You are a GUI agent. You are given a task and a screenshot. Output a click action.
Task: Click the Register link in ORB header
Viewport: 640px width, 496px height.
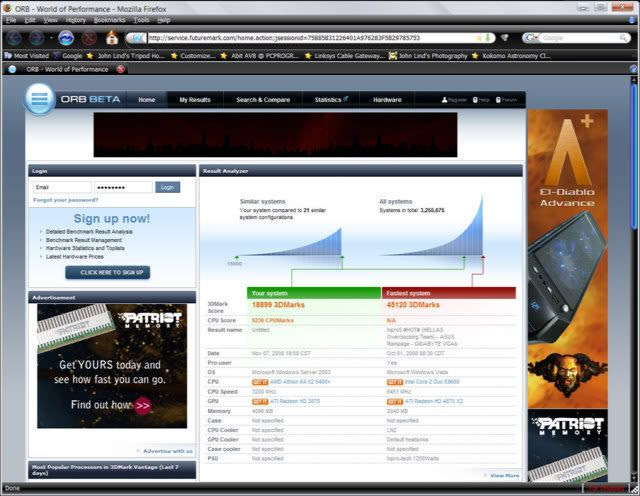tap(454, 100)
